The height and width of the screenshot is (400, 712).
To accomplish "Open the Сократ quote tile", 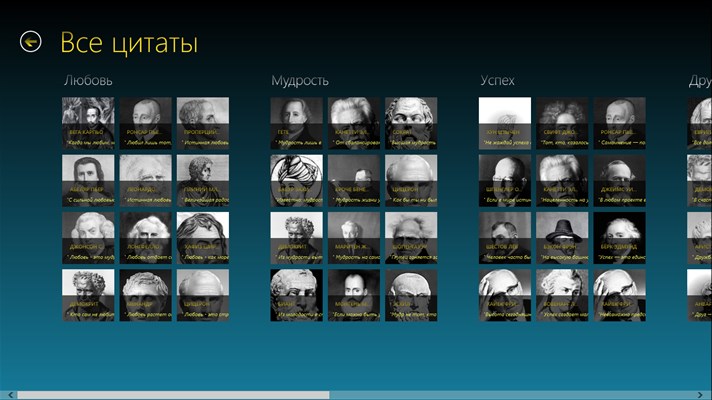I will (411, 123).
